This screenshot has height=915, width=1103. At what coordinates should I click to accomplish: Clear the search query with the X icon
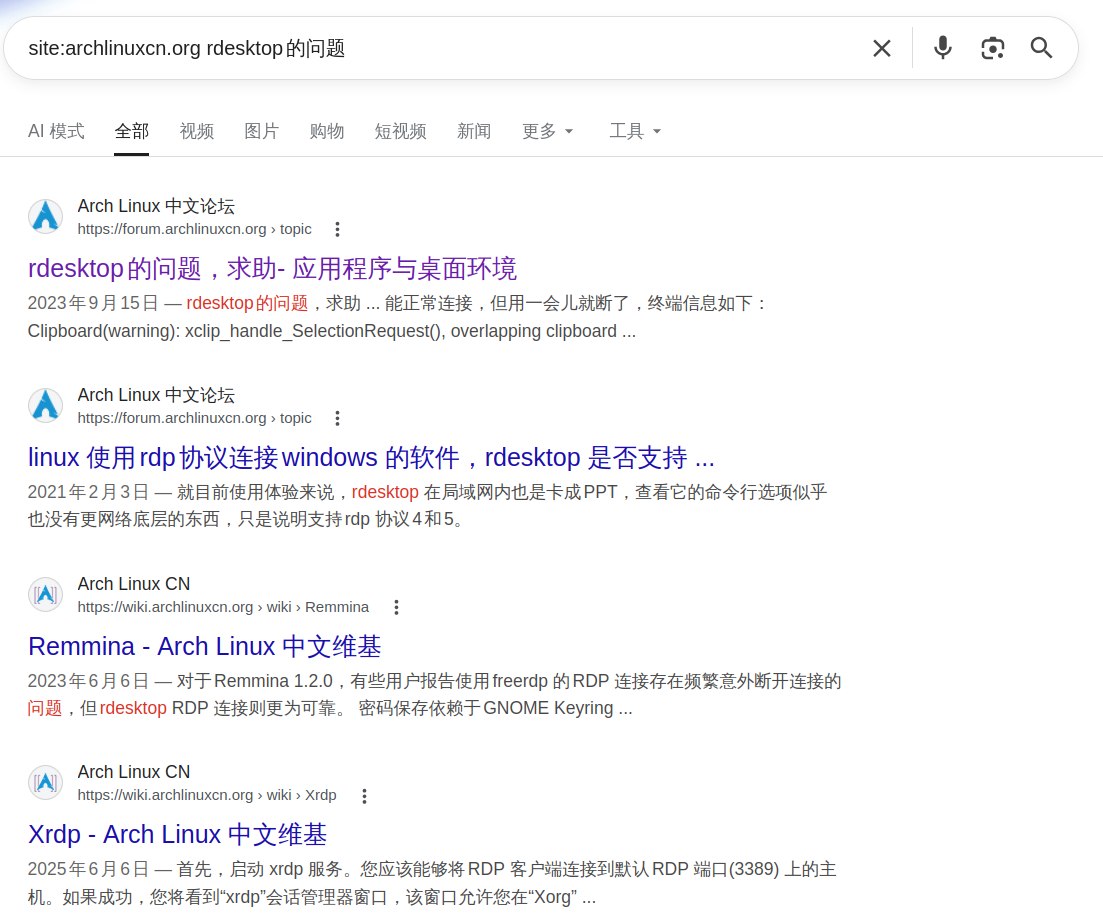point(881,47)
